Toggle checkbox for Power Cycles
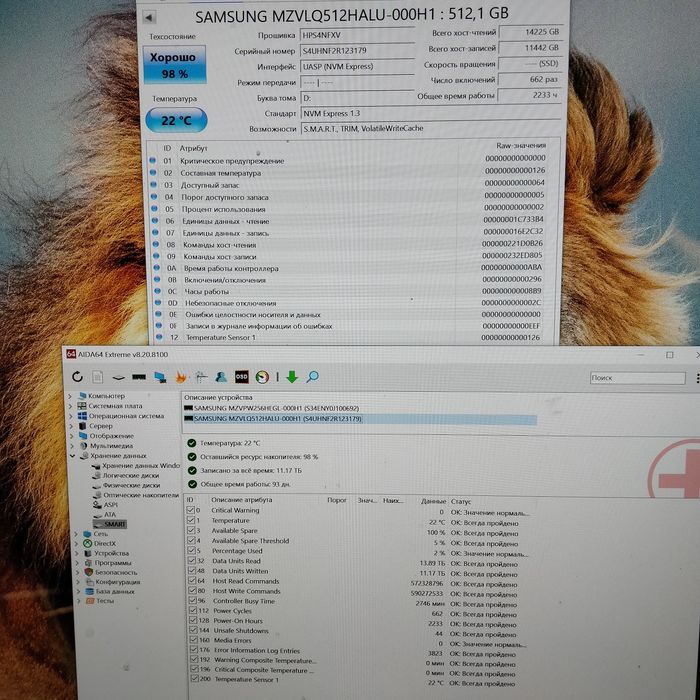The image size is (700, 700). click(x=193, y=610)
